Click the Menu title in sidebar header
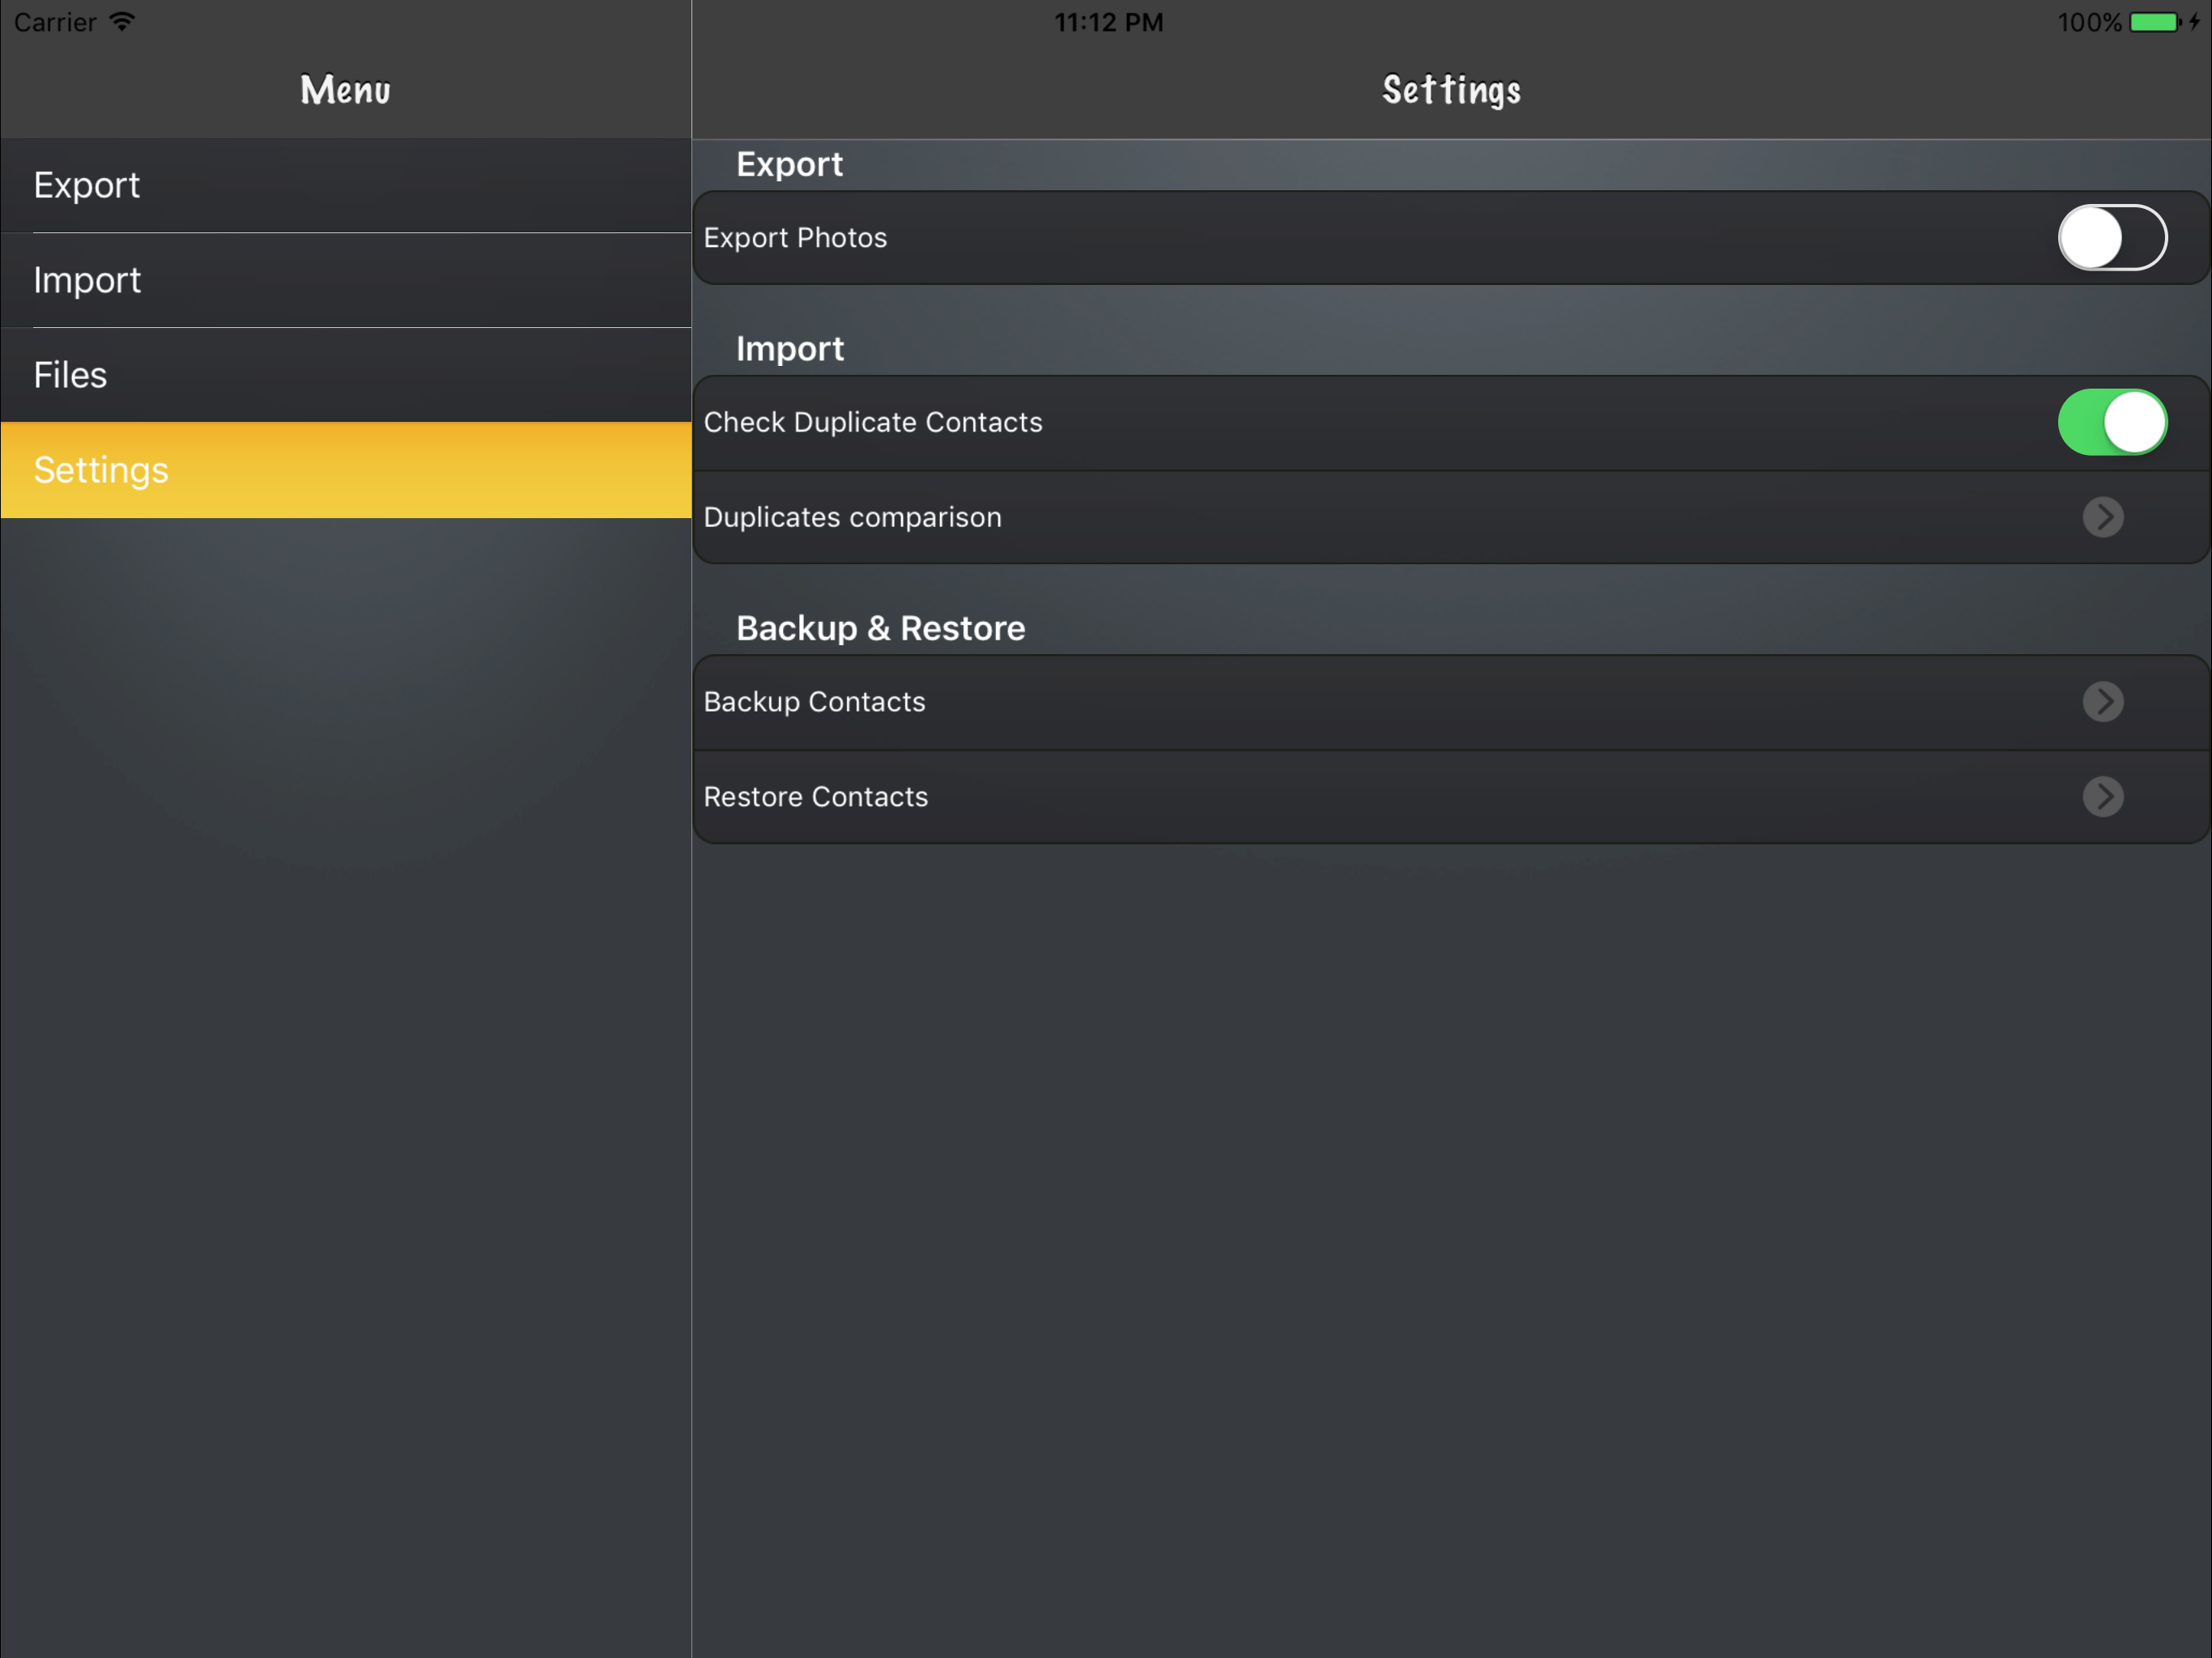The height and width of the screenshot is (1658, 2212). tap(345, 90)
